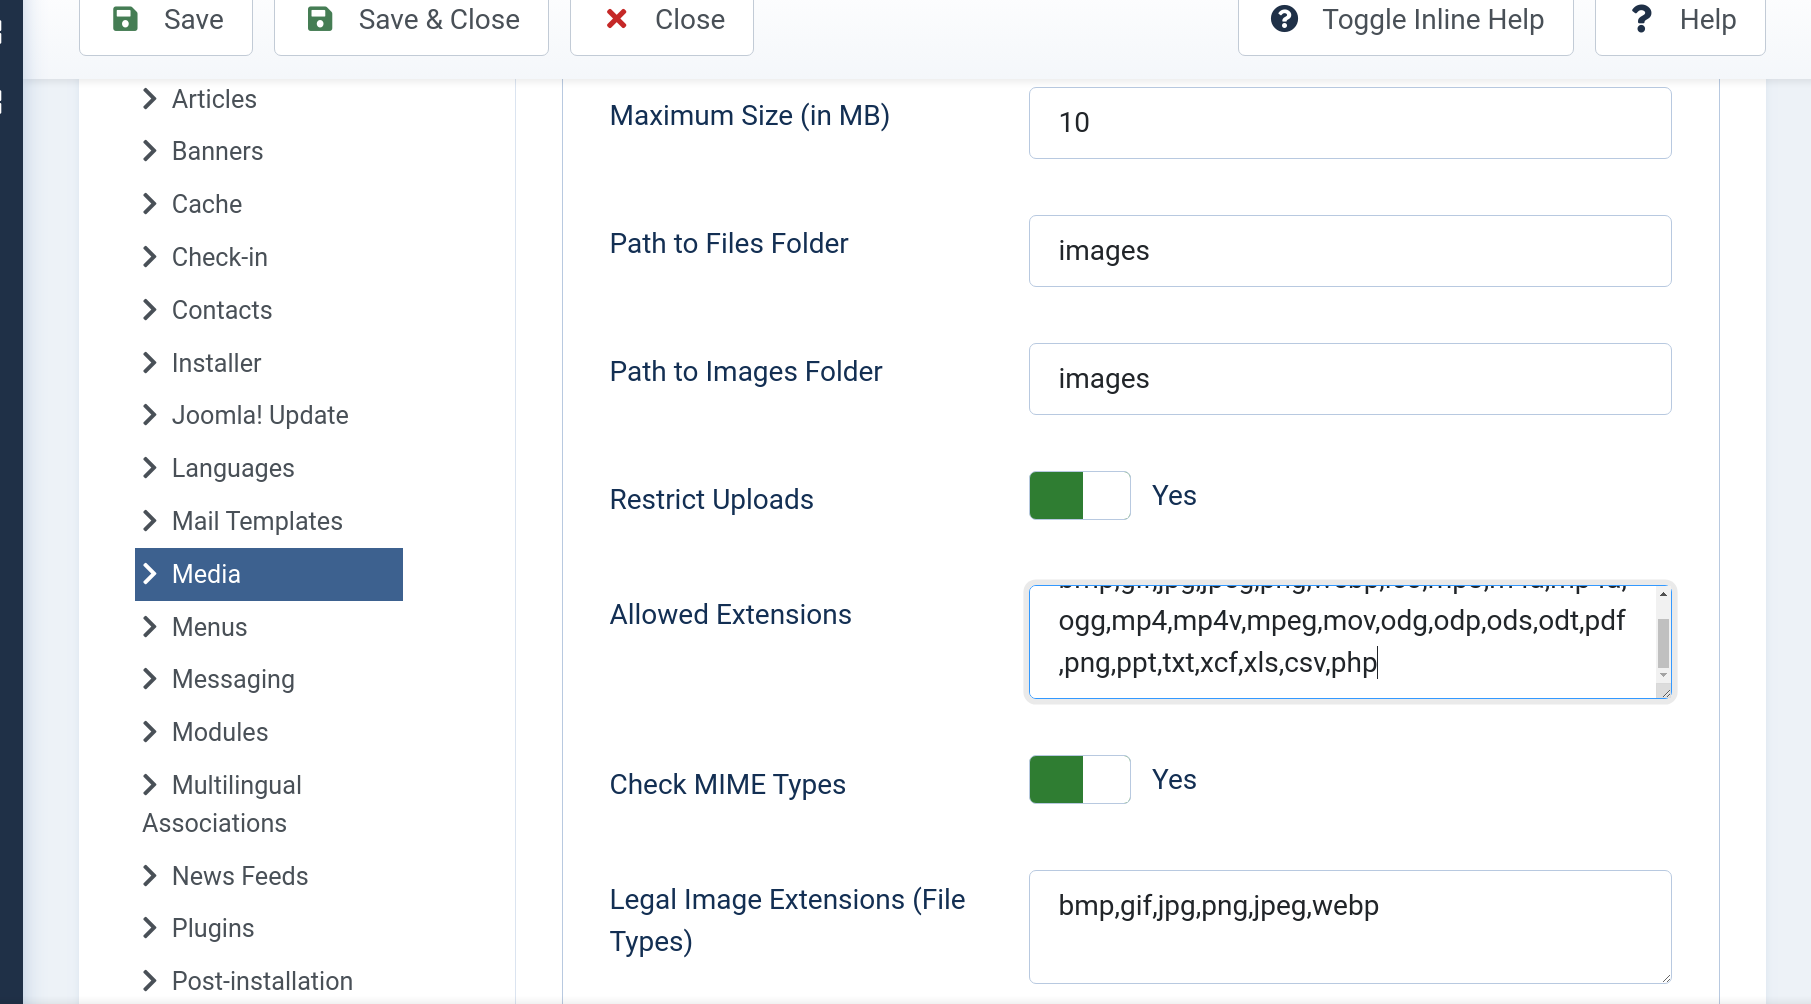Expand the Joomla! Update chevron

point(150,415)
